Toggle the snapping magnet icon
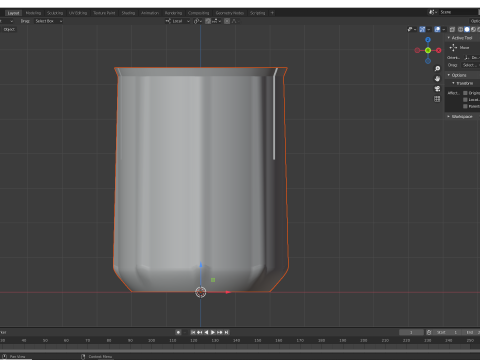The height and width of the screenshot is (360, 480). [208, 21]
